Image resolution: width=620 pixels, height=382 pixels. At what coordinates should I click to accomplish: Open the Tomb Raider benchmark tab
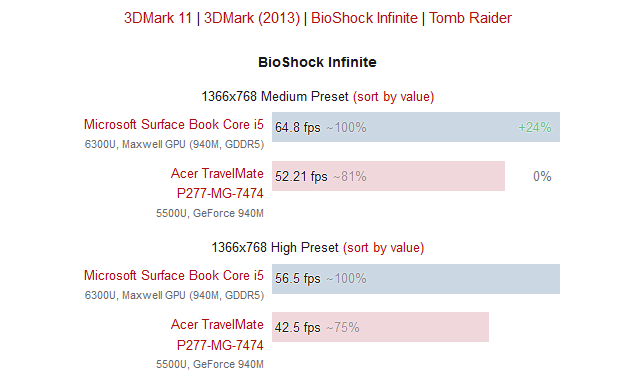tap(470, 18)
